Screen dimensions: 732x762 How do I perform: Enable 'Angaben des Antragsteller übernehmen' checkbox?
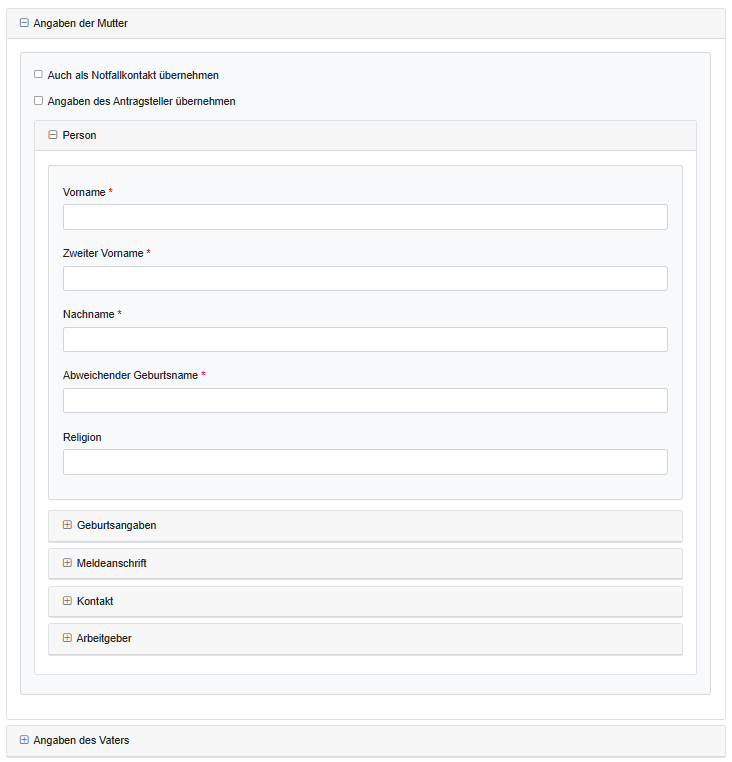pyautogui.click(x=38, y=100)
